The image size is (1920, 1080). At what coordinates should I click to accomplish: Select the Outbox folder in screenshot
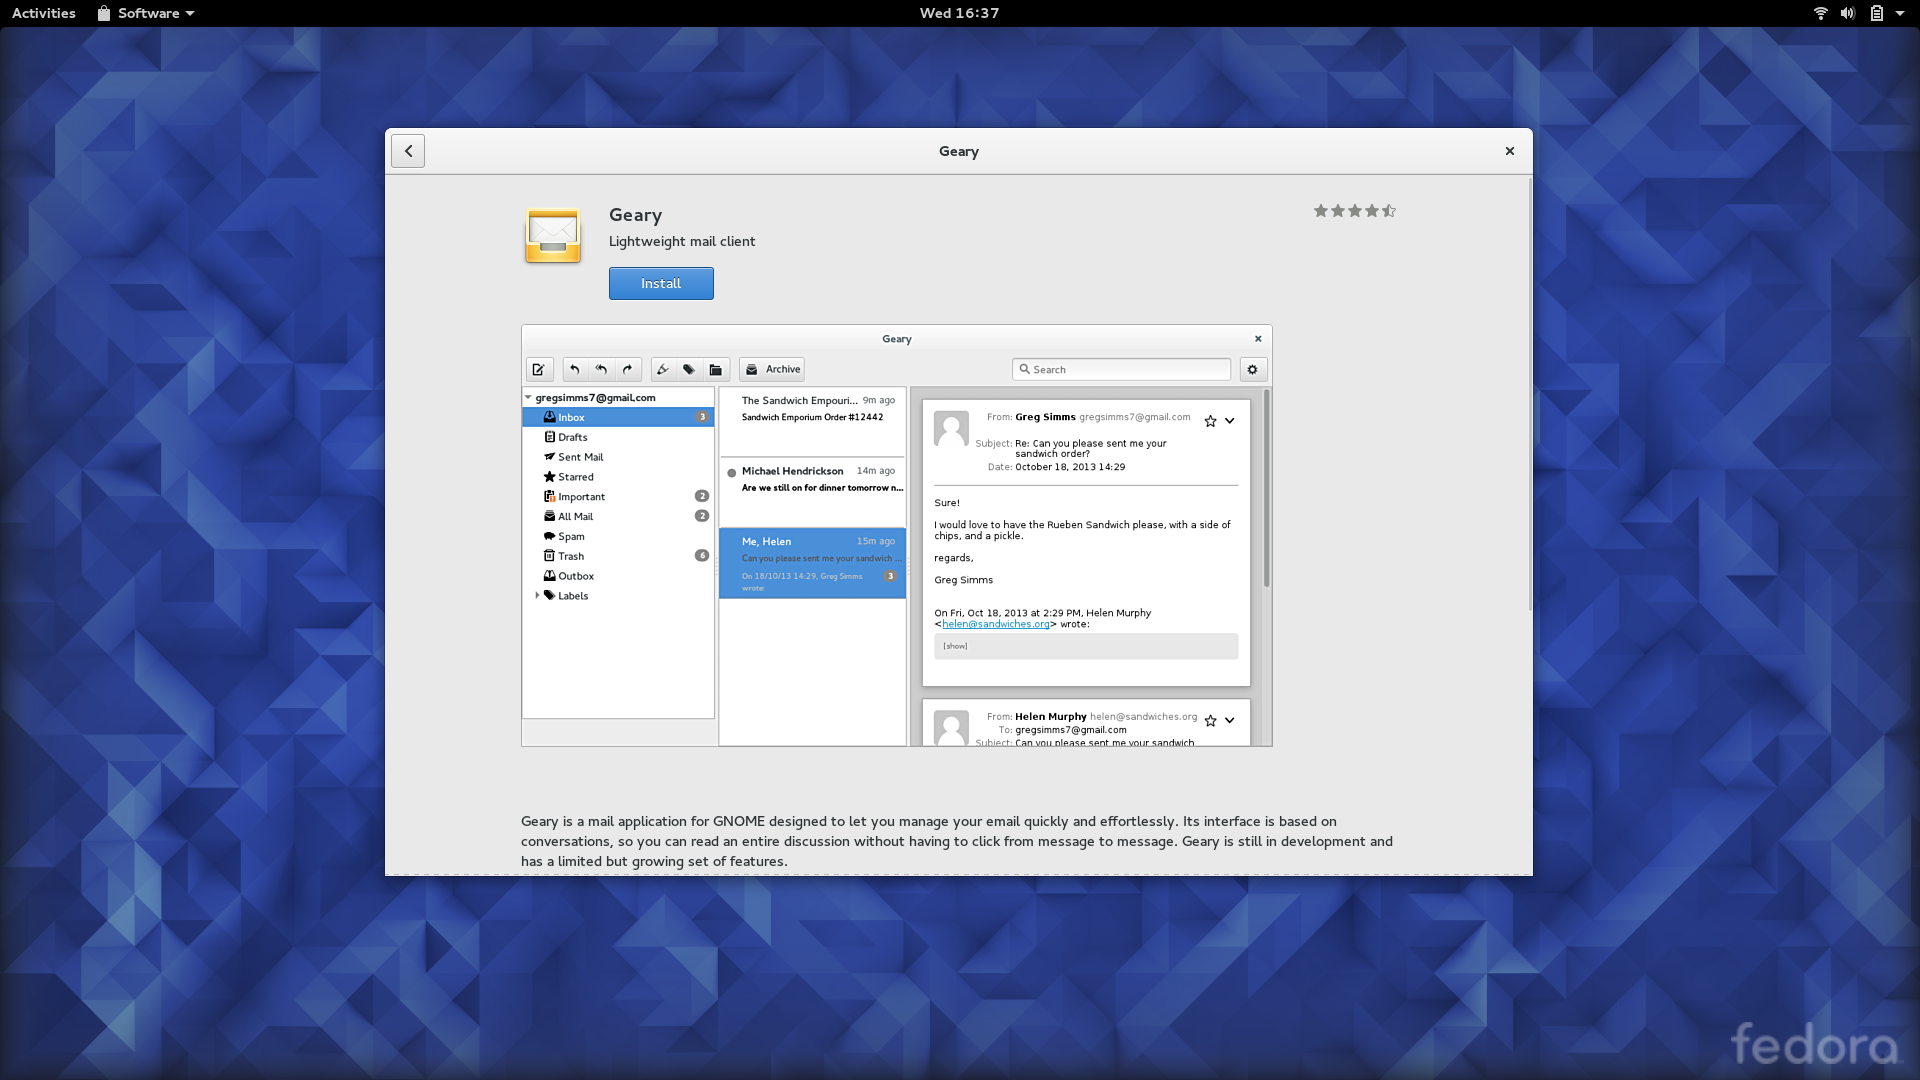pos(618,576)
